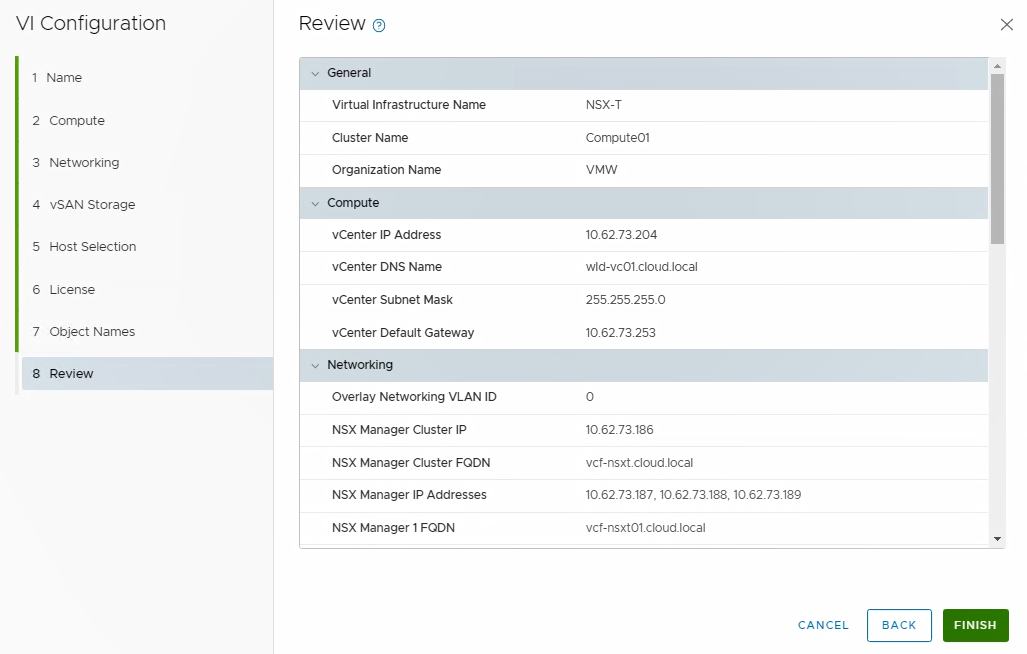This screenshot has height=654, width=1027.
Task: Close the VI Configuration dialog
Action: point(1006,25)
